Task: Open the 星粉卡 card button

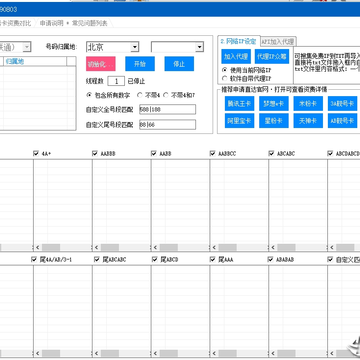Action: click(x=274, y=121)
